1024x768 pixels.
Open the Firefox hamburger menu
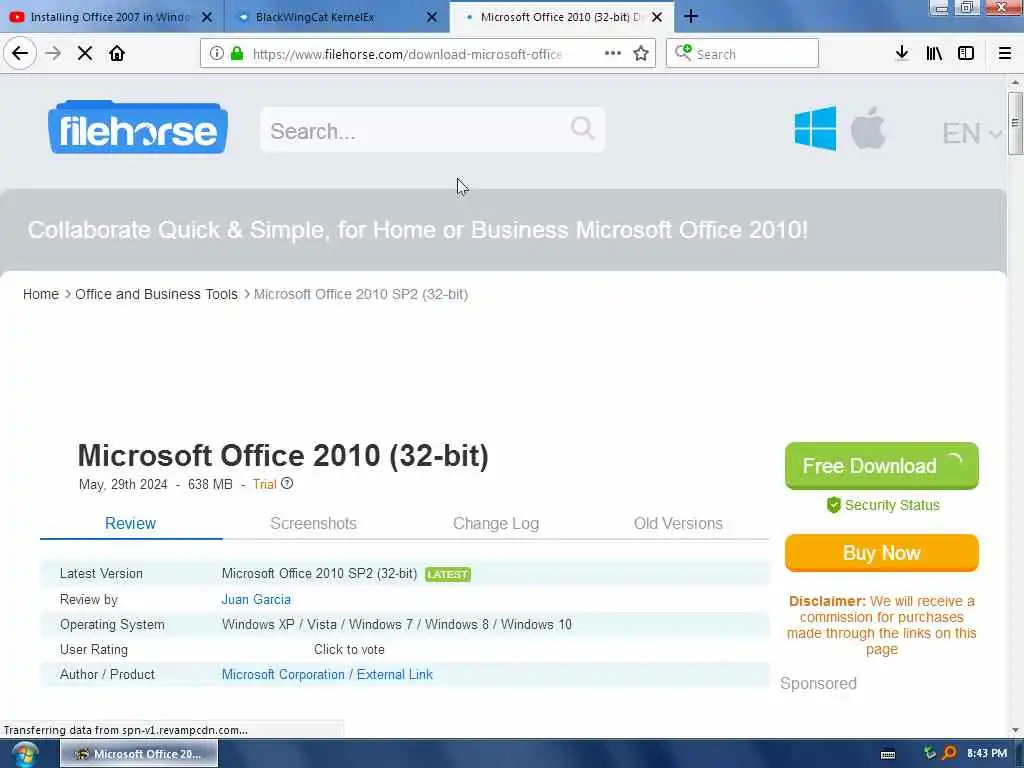click(1004, 53)
